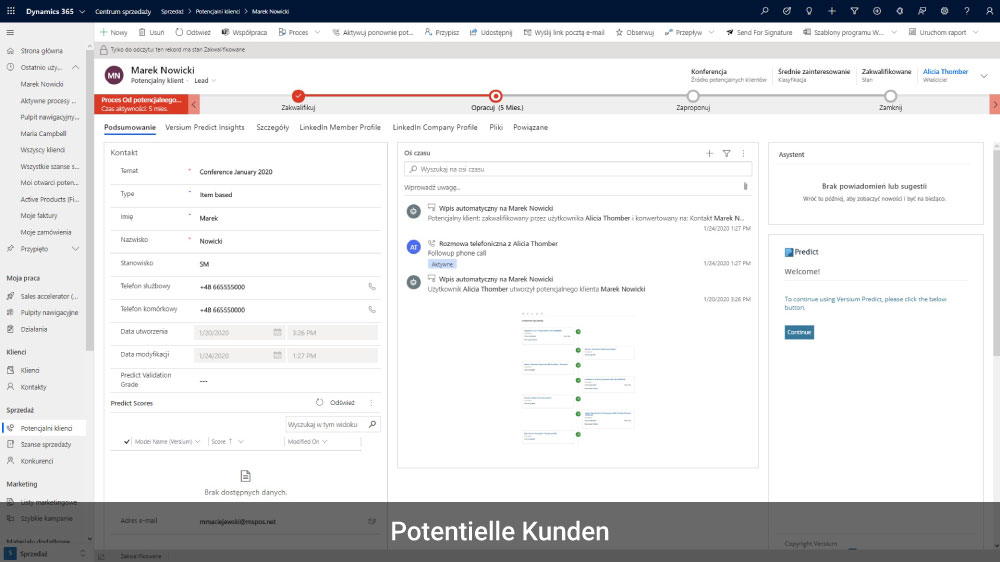Open the timeline embedded image thumbnail
The height and width of the screenshot is (562, 1000).
pos(578,378)
